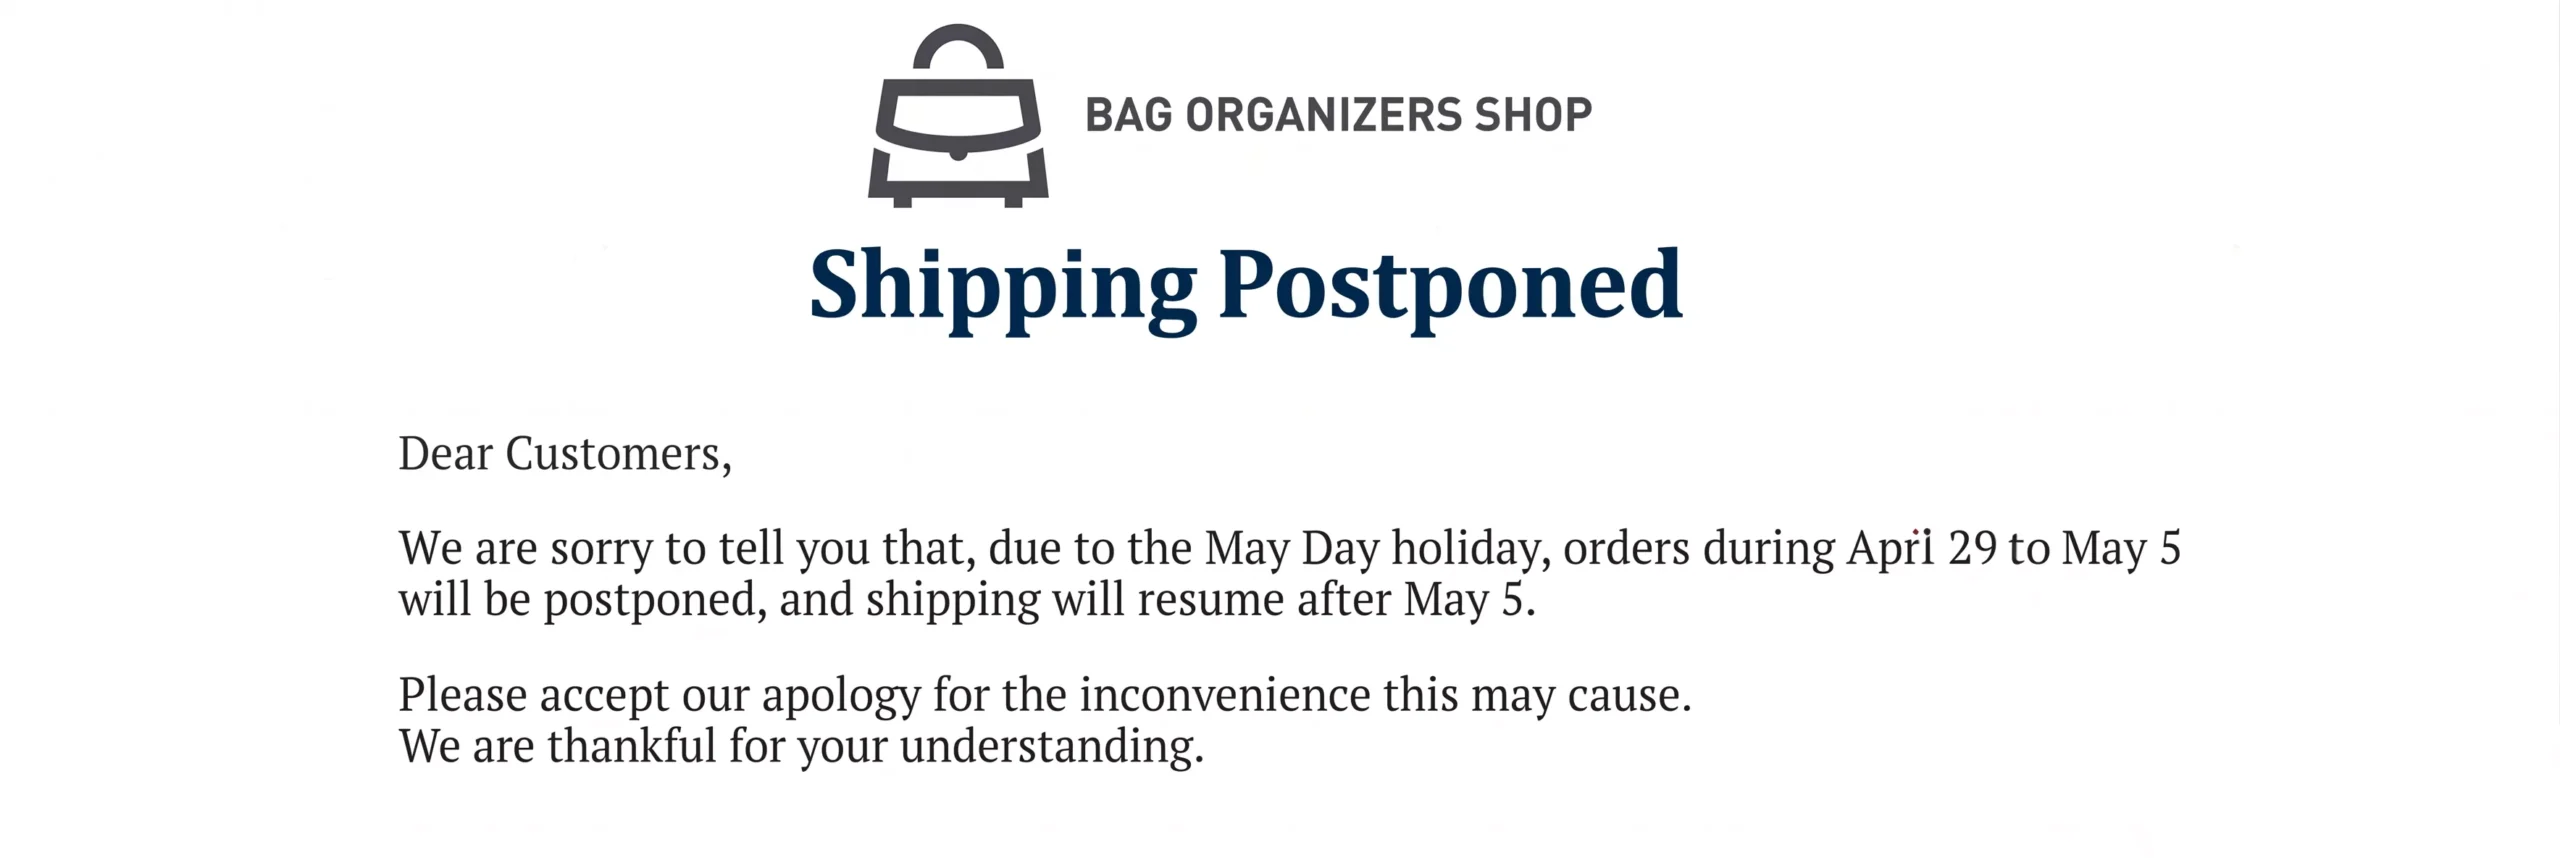Click the handle of the bag logo
This screenshot has width=2560, height=858.
958,40
